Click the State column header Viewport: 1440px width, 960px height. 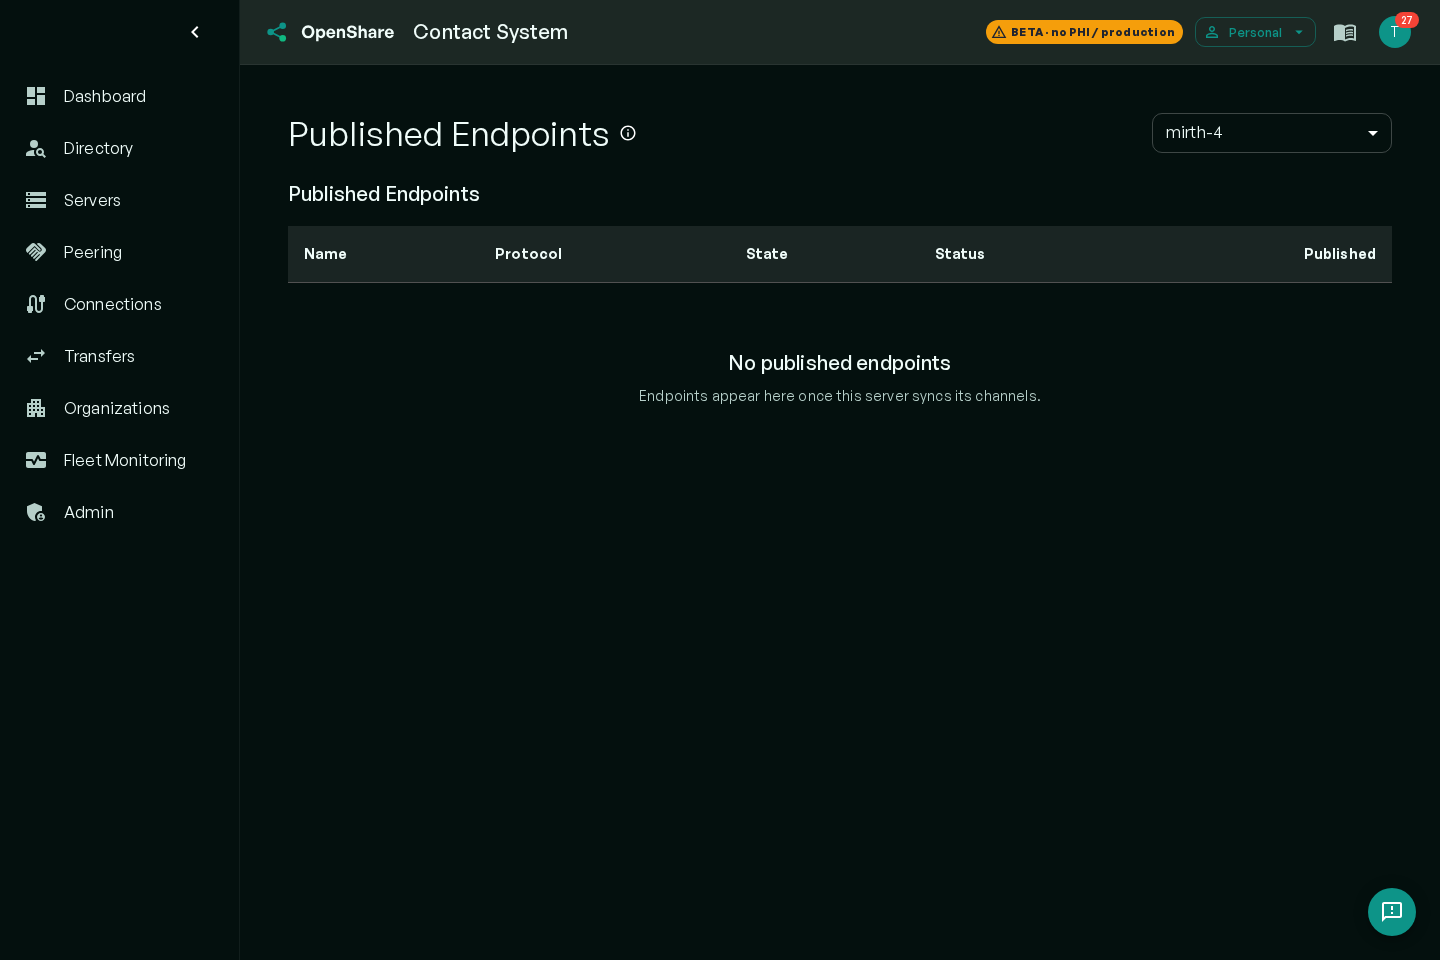point(767,254)
